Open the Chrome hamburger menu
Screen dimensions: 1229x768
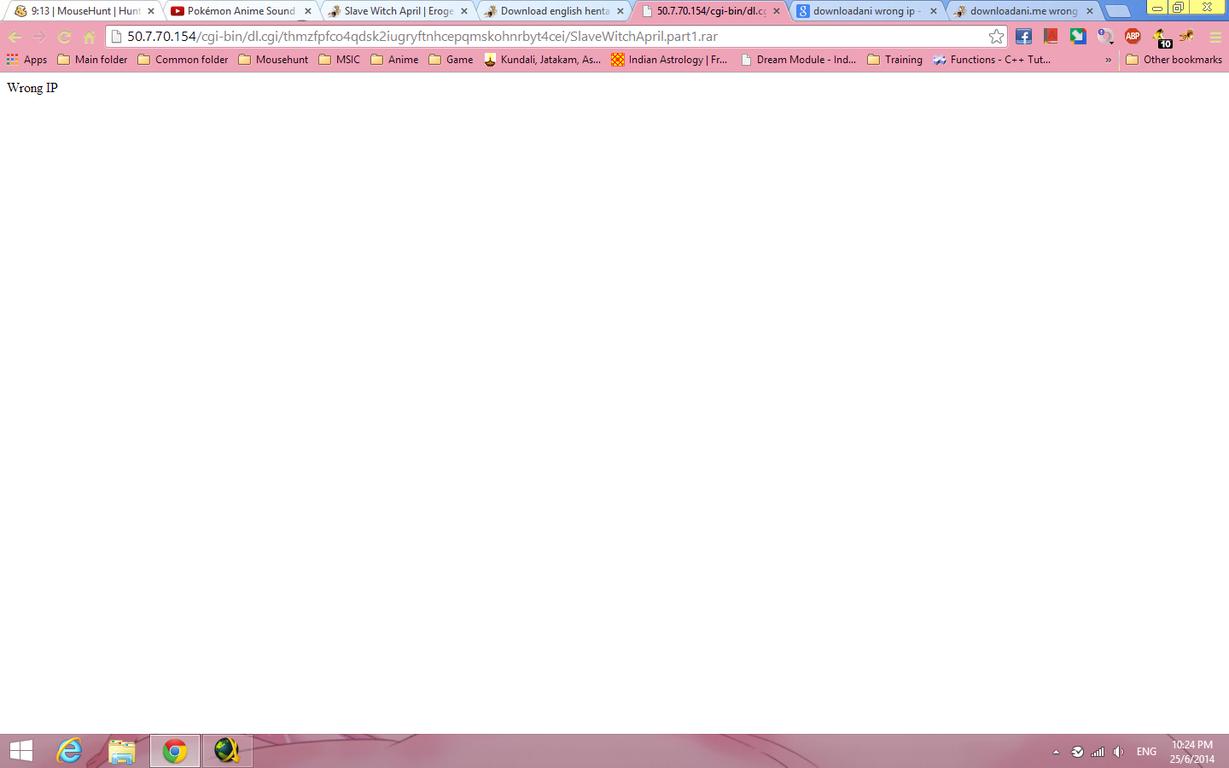pyautogui.click(x=1215, y=36)
